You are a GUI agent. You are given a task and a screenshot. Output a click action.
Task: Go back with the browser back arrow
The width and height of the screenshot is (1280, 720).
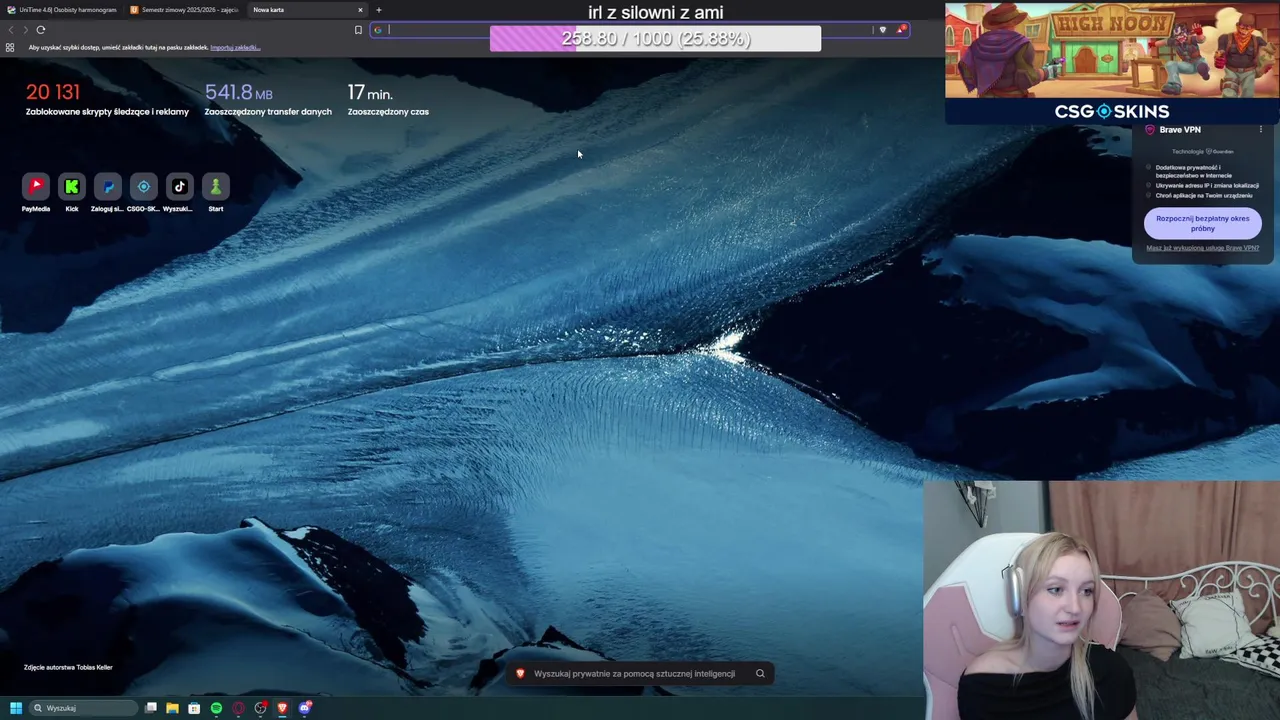(12, 30)
